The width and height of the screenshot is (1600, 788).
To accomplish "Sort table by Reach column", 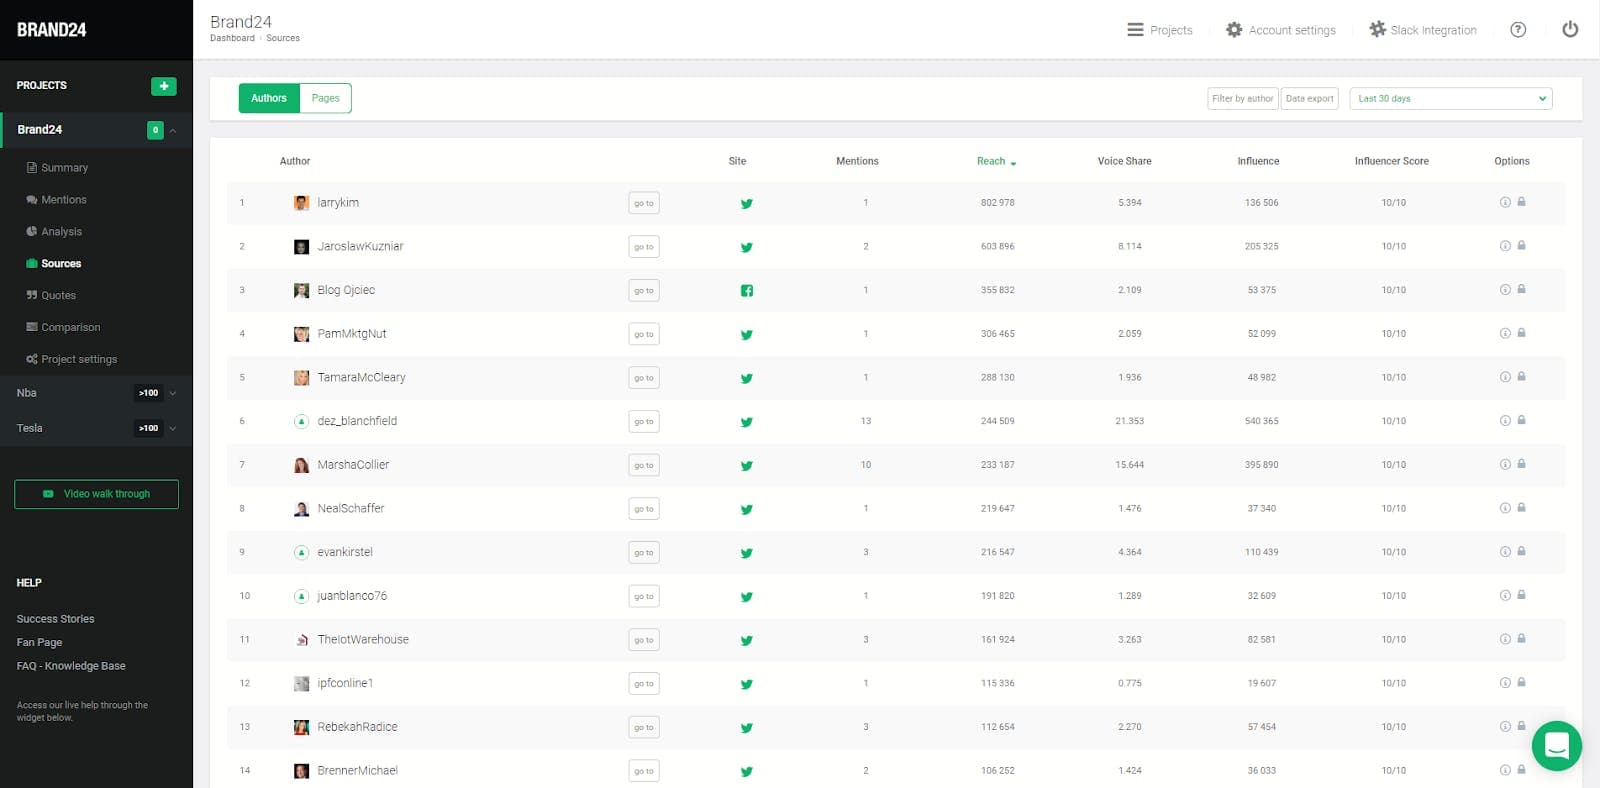I will point(996,161).
